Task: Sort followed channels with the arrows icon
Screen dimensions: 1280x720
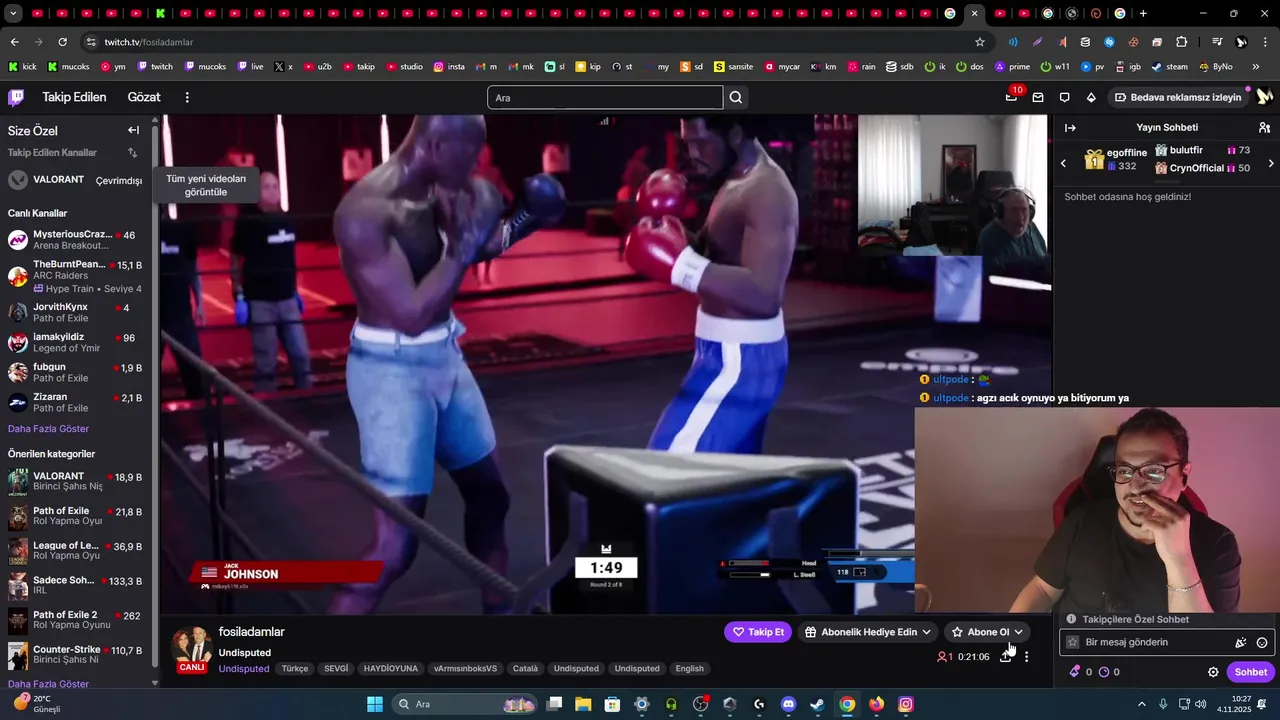Action: click(132, 153)
